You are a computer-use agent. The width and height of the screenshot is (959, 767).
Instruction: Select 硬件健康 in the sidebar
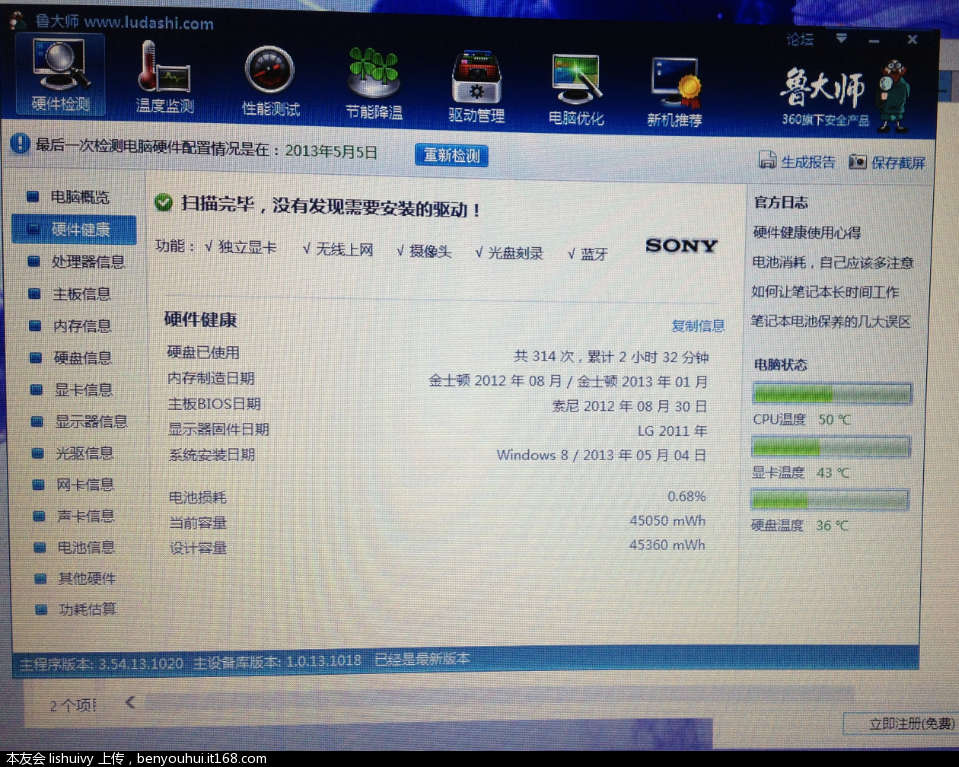73,229
